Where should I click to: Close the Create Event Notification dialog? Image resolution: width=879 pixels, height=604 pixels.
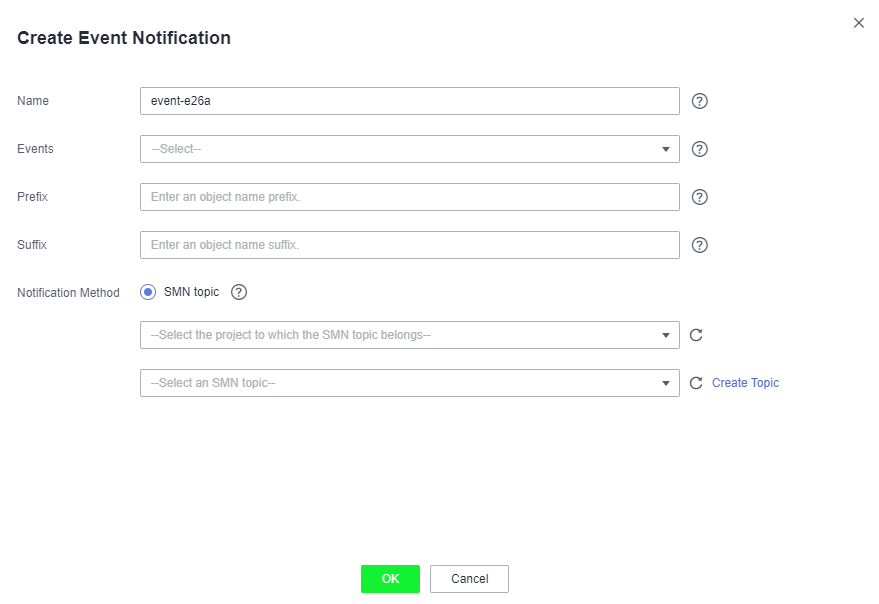(x=858, y=23)
